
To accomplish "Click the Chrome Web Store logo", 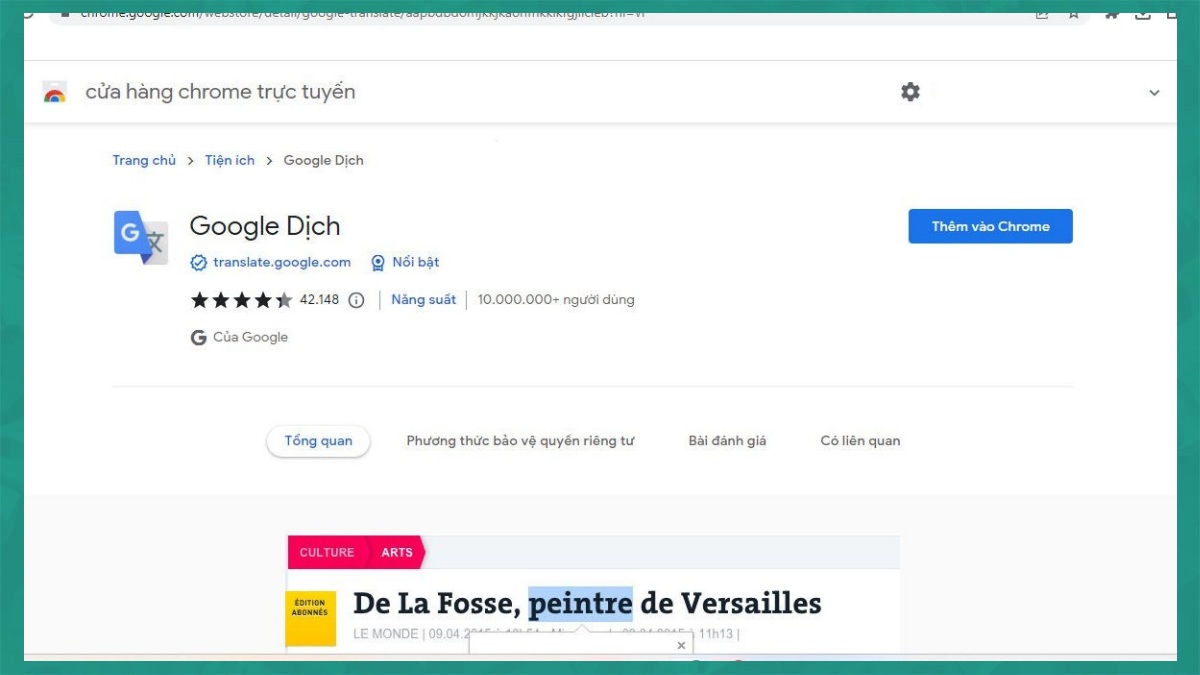I will pyautogui.click(x=55, y=91).
